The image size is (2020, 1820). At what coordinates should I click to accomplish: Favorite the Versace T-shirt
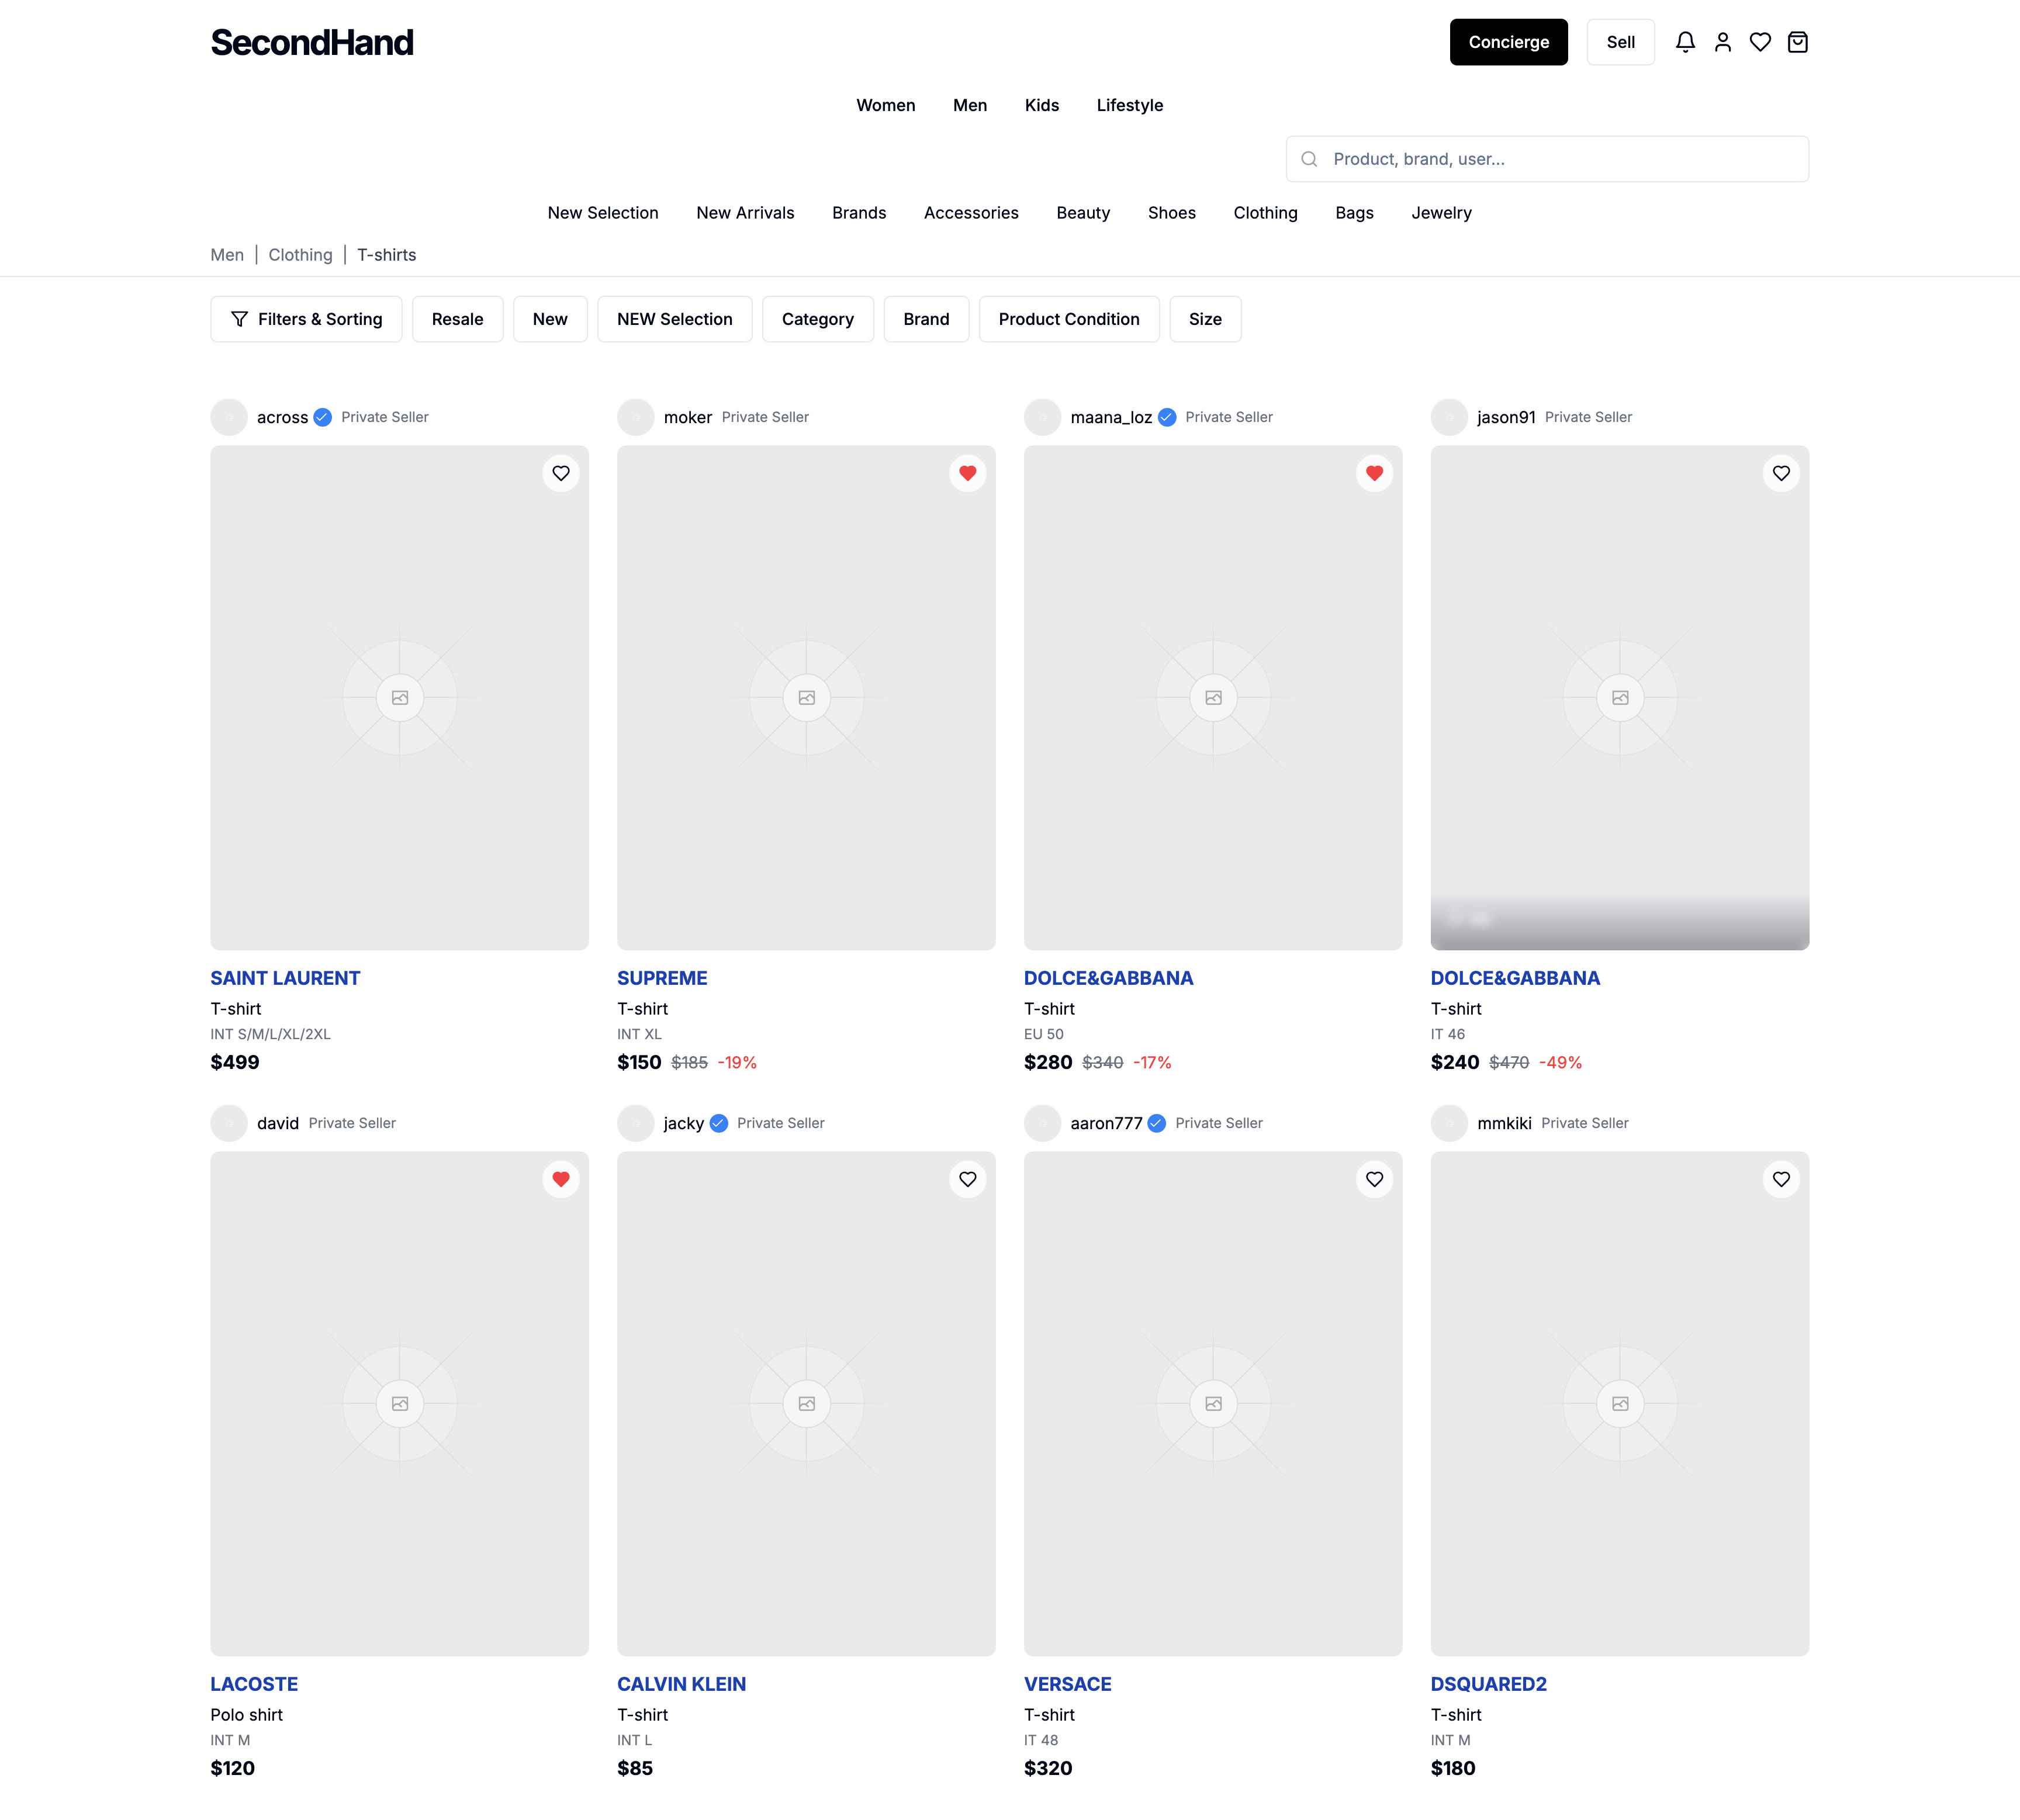pyautogui.click(x=1374, y=1179)
